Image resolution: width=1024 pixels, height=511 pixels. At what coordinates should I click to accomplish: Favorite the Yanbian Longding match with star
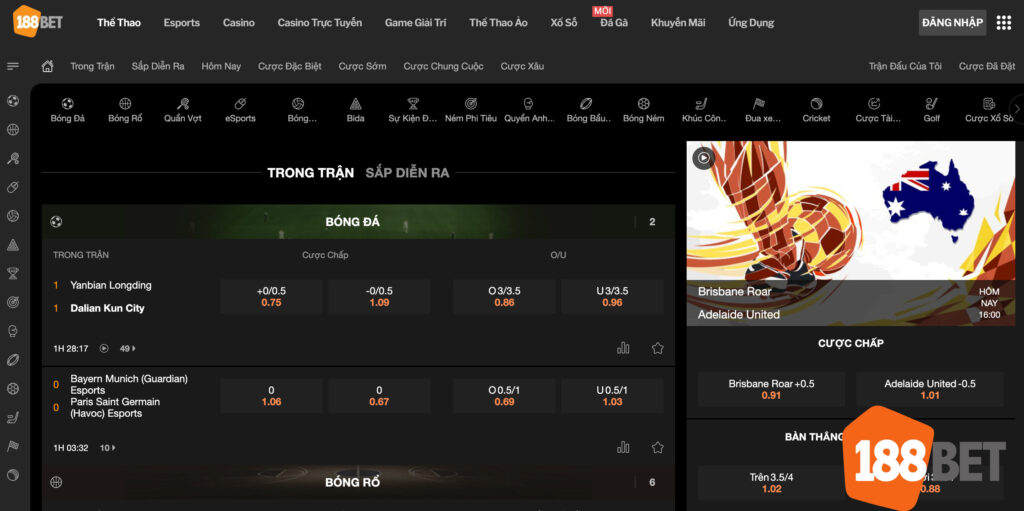(658, 348)
